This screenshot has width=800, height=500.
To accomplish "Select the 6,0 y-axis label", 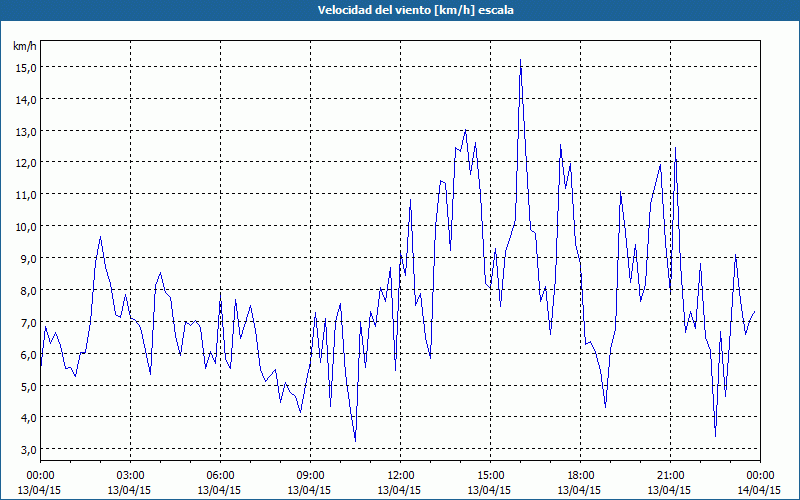I will click(28, 354).
